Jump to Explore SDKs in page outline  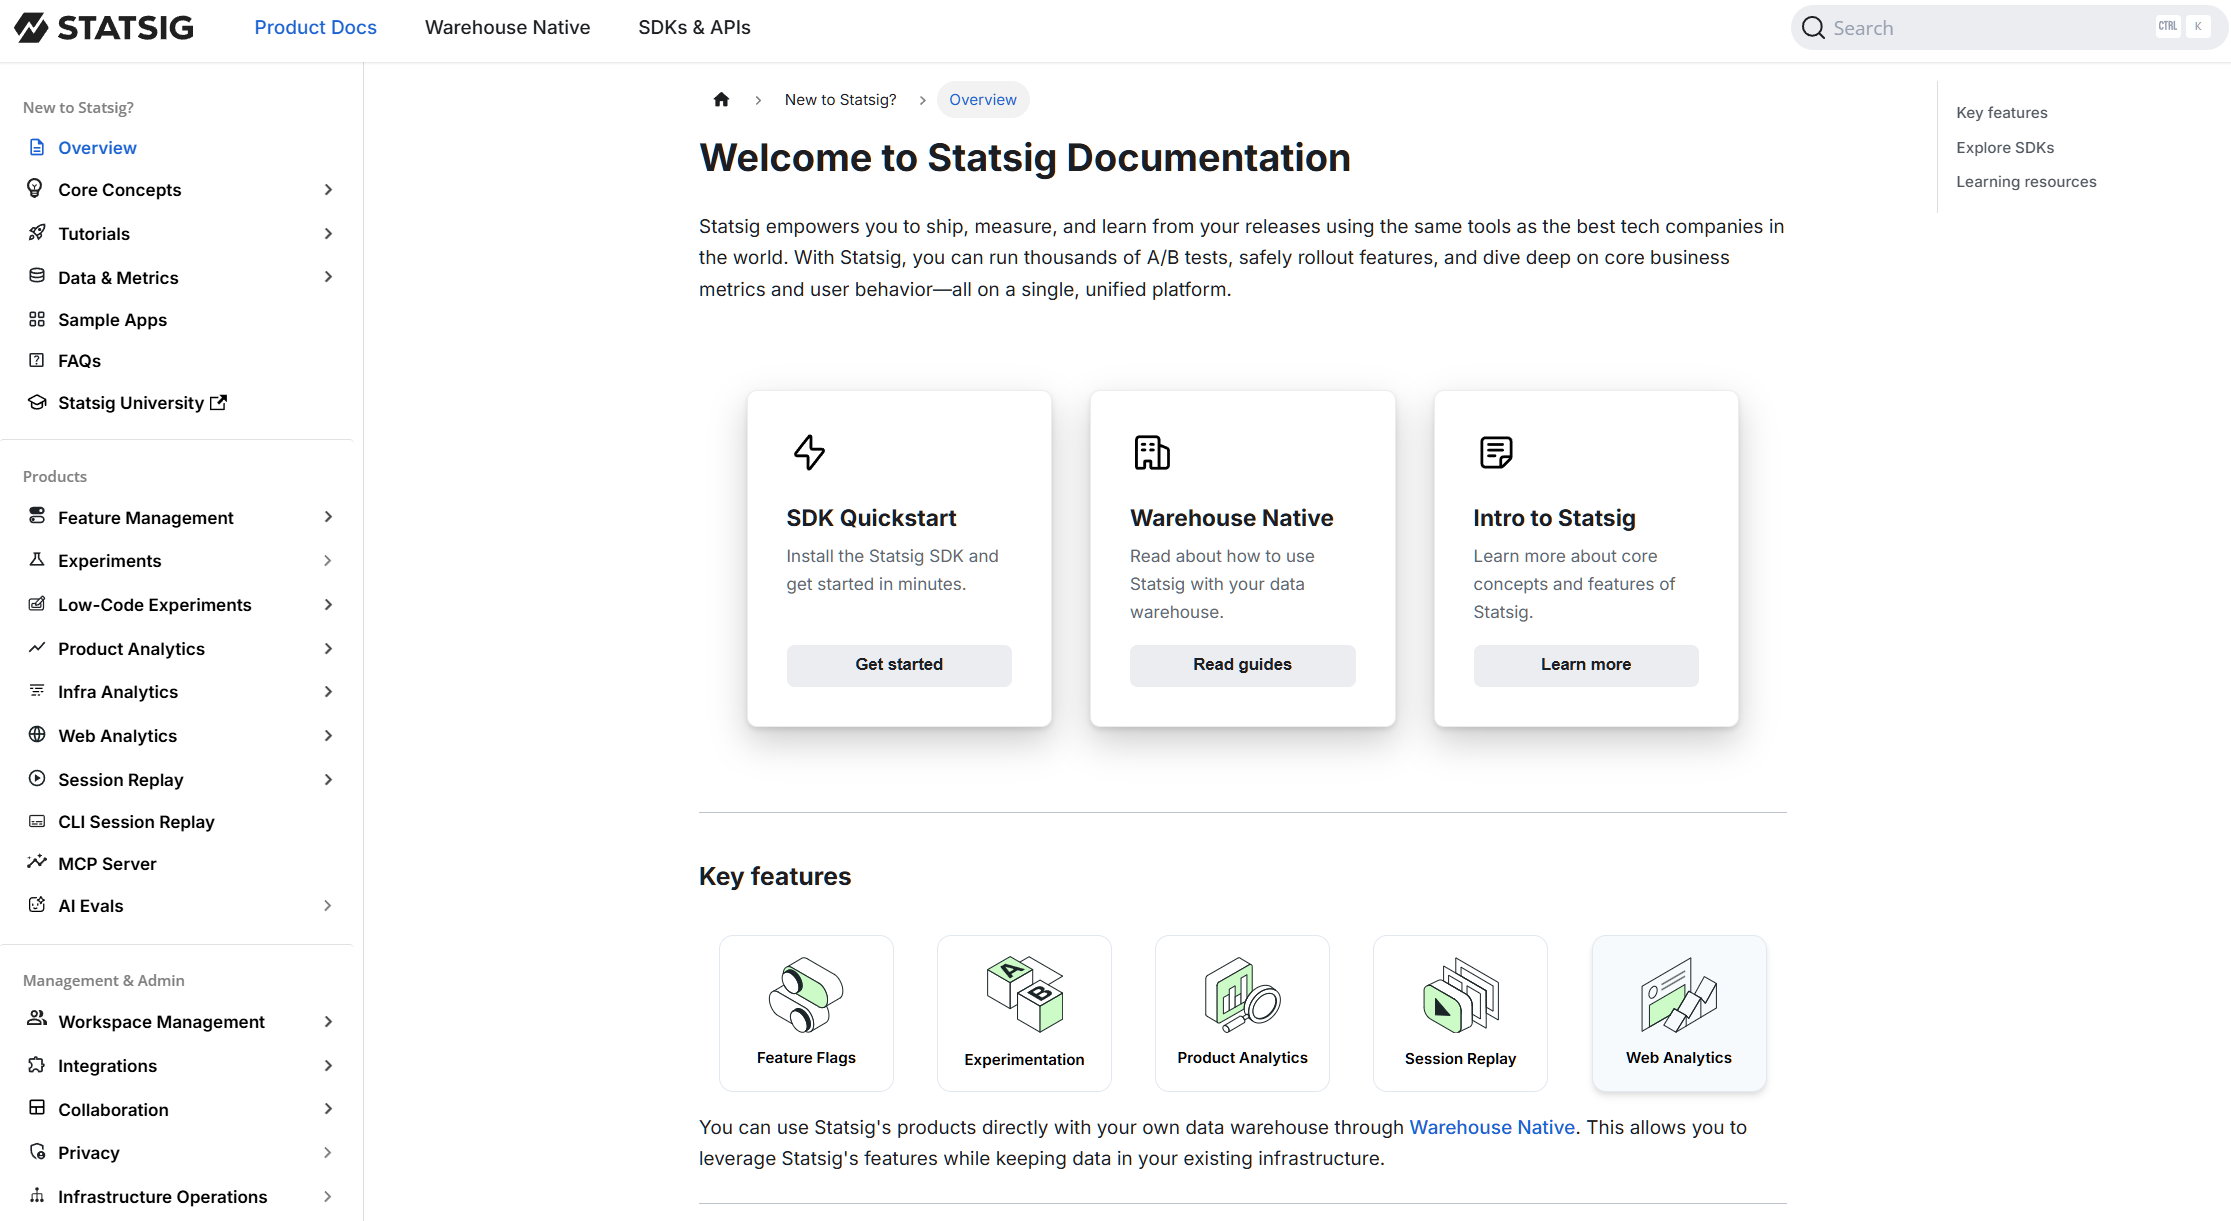click(2004, 148)
